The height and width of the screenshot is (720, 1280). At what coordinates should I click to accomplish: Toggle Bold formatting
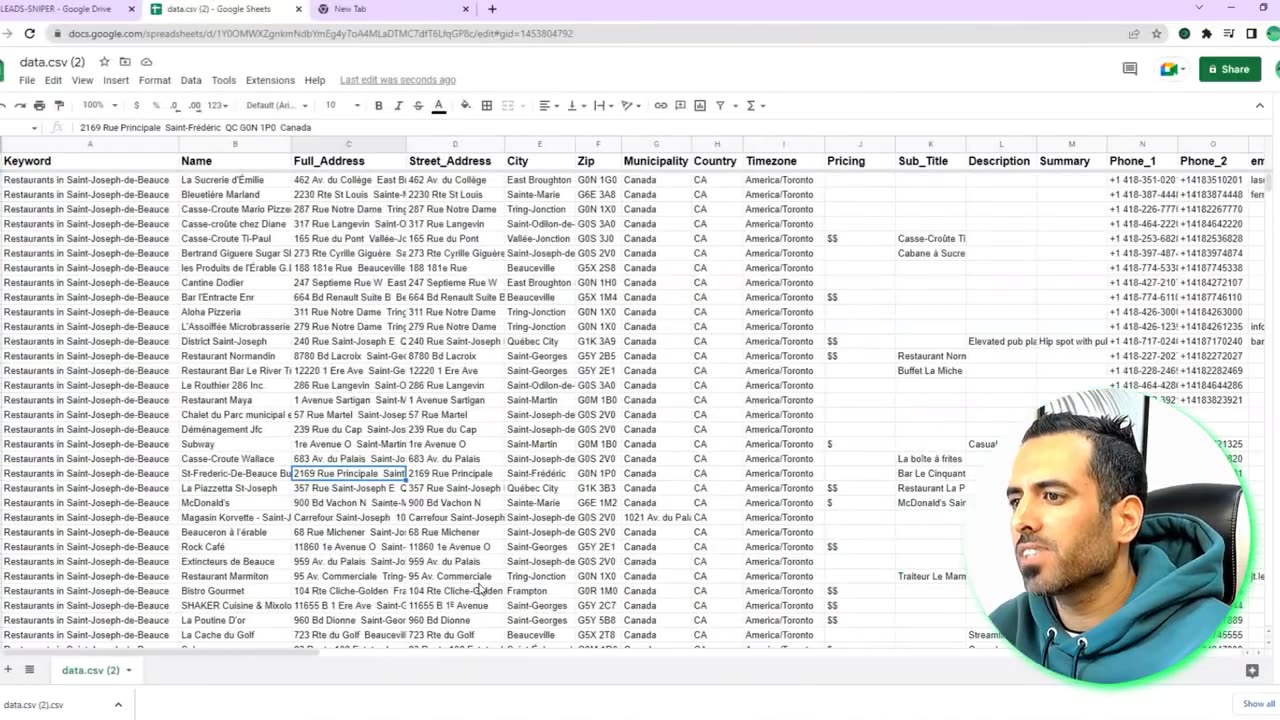click(x=378, y=105)
